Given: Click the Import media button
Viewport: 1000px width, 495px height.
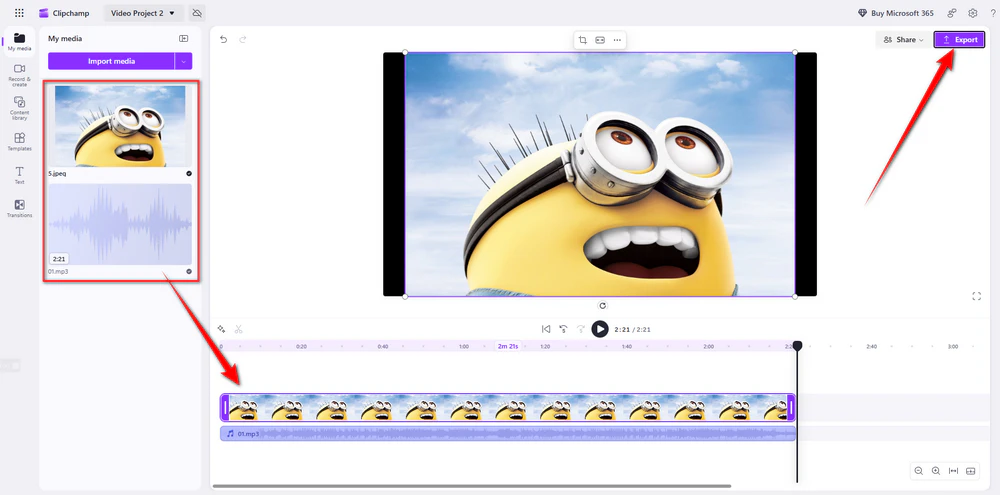Looking at the screenshot, I should coord(112,61).
